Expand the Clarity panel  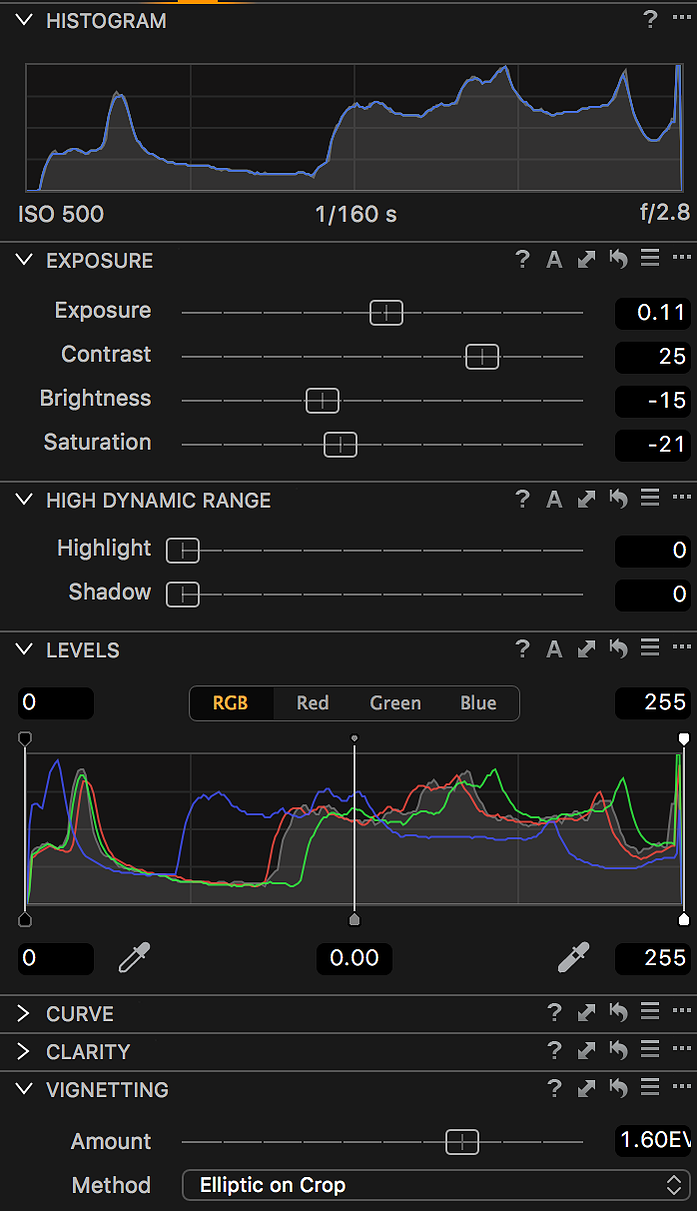click(25, 1051)
